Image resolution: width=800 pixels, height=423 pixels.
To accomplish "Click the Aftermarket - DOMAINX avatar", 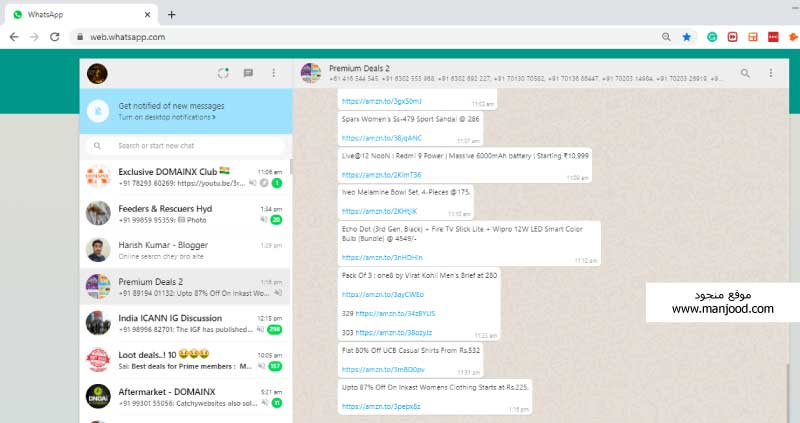I will coord(98,396).
